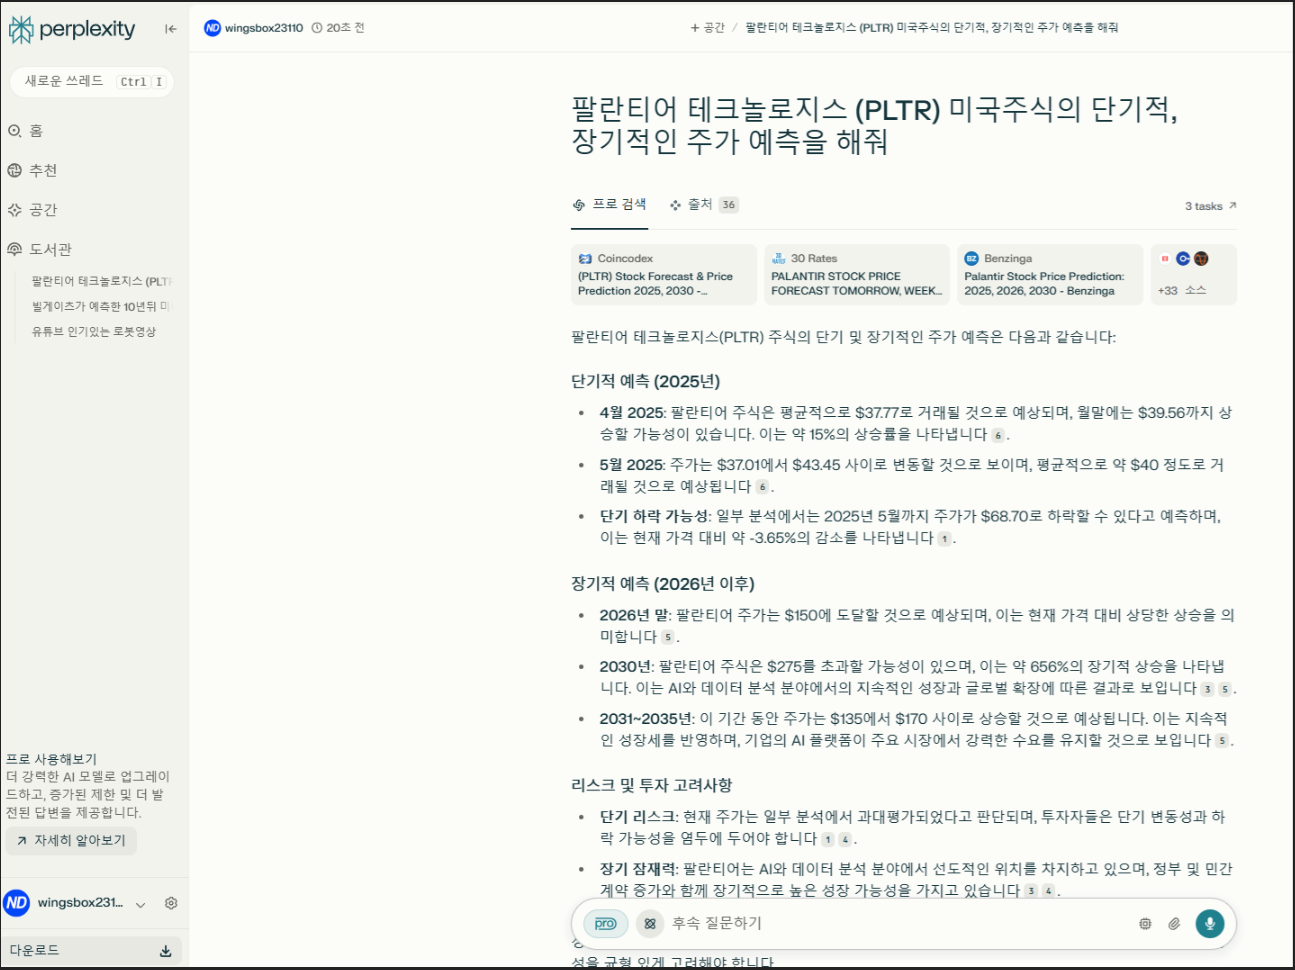Open settings gear next to account name
Screen dimensions: 1295x970
[x=171, y=903]
